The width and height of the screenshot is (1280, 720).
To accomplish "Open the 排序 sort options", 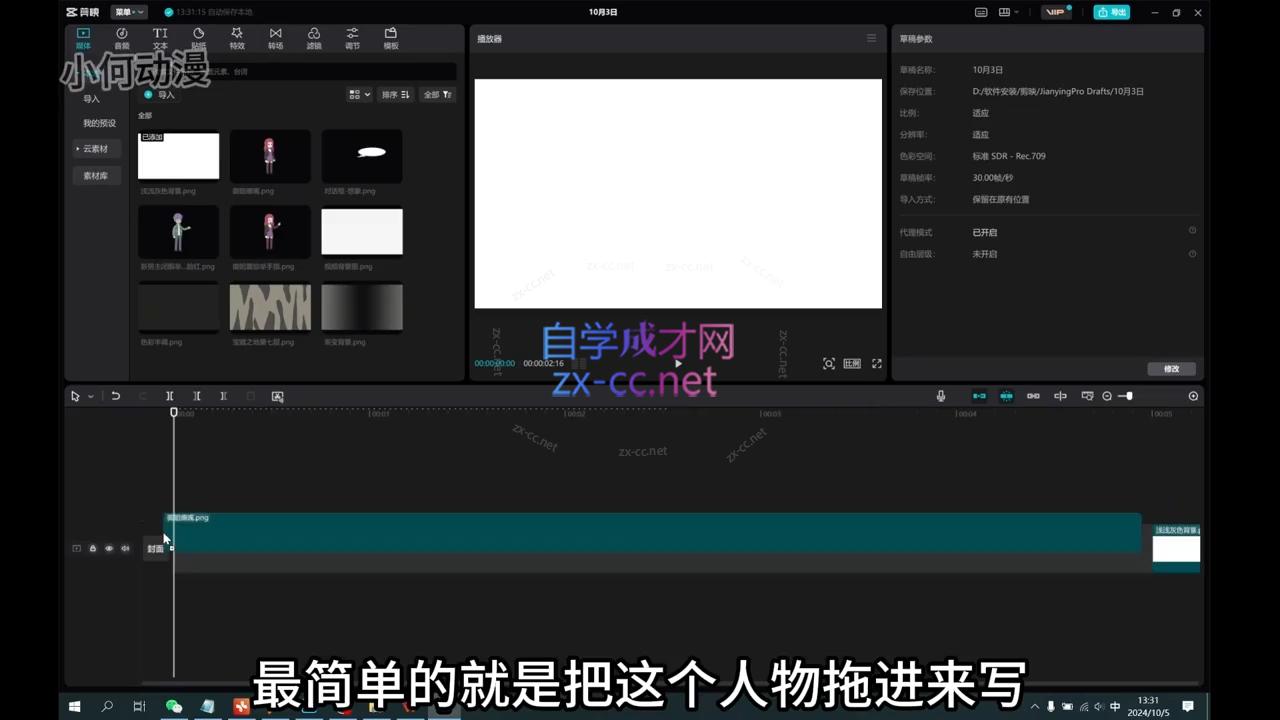I will click(x=395, y=95).
